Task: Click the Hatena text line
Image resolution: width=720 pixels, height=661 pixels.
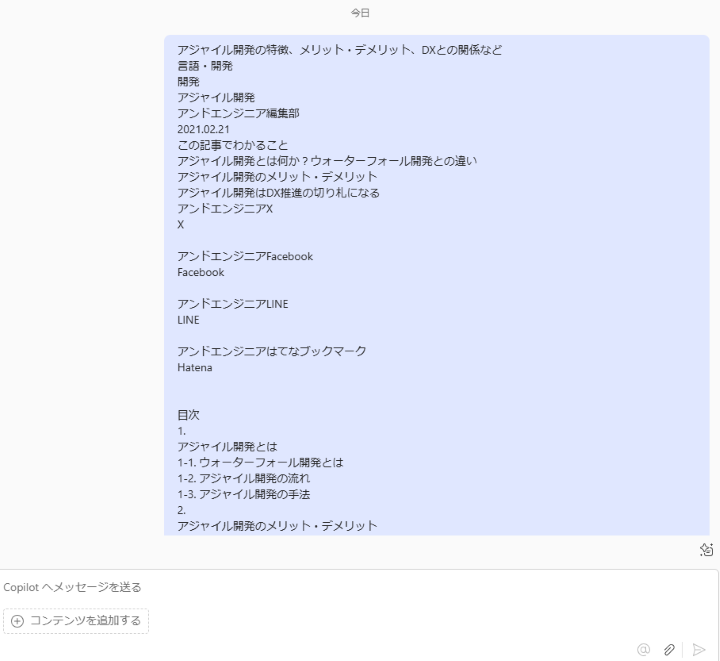Action: (x=195, y=367)
